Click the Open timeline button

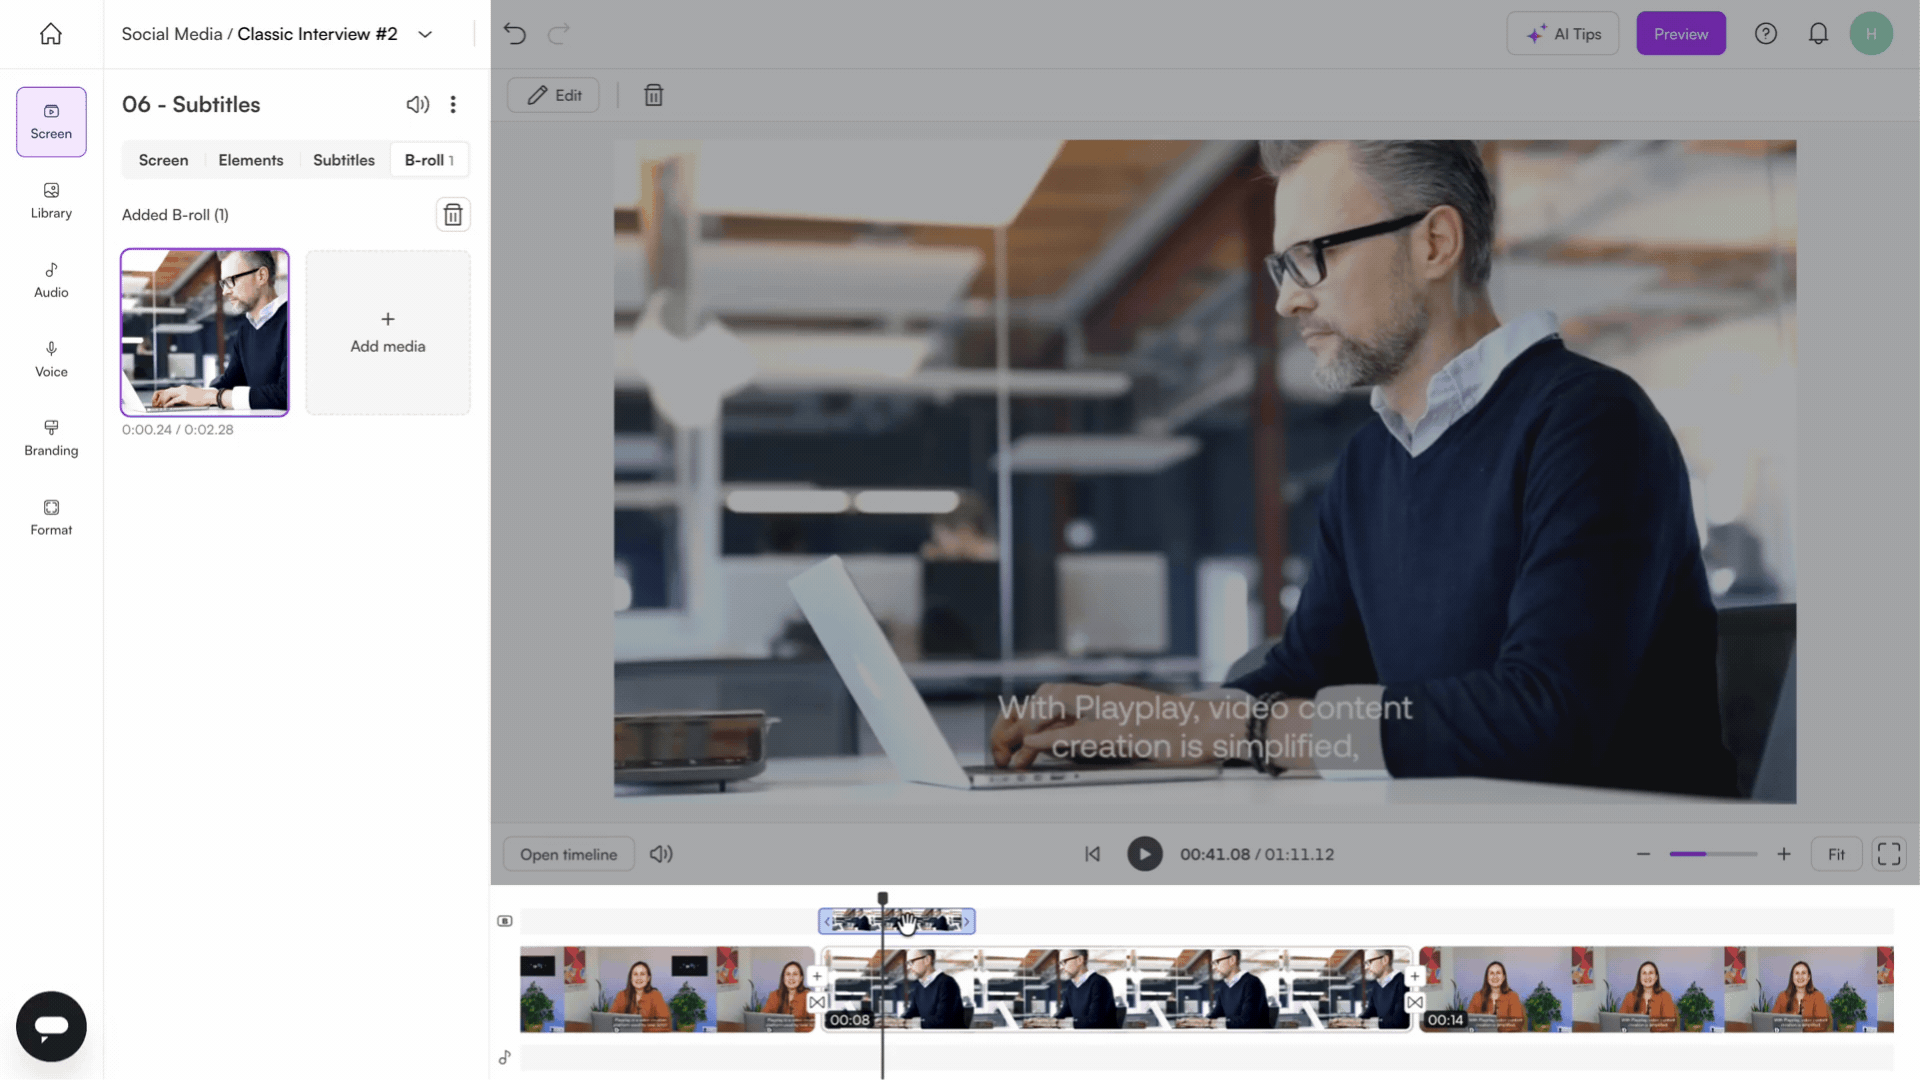(x=568, y=854)
